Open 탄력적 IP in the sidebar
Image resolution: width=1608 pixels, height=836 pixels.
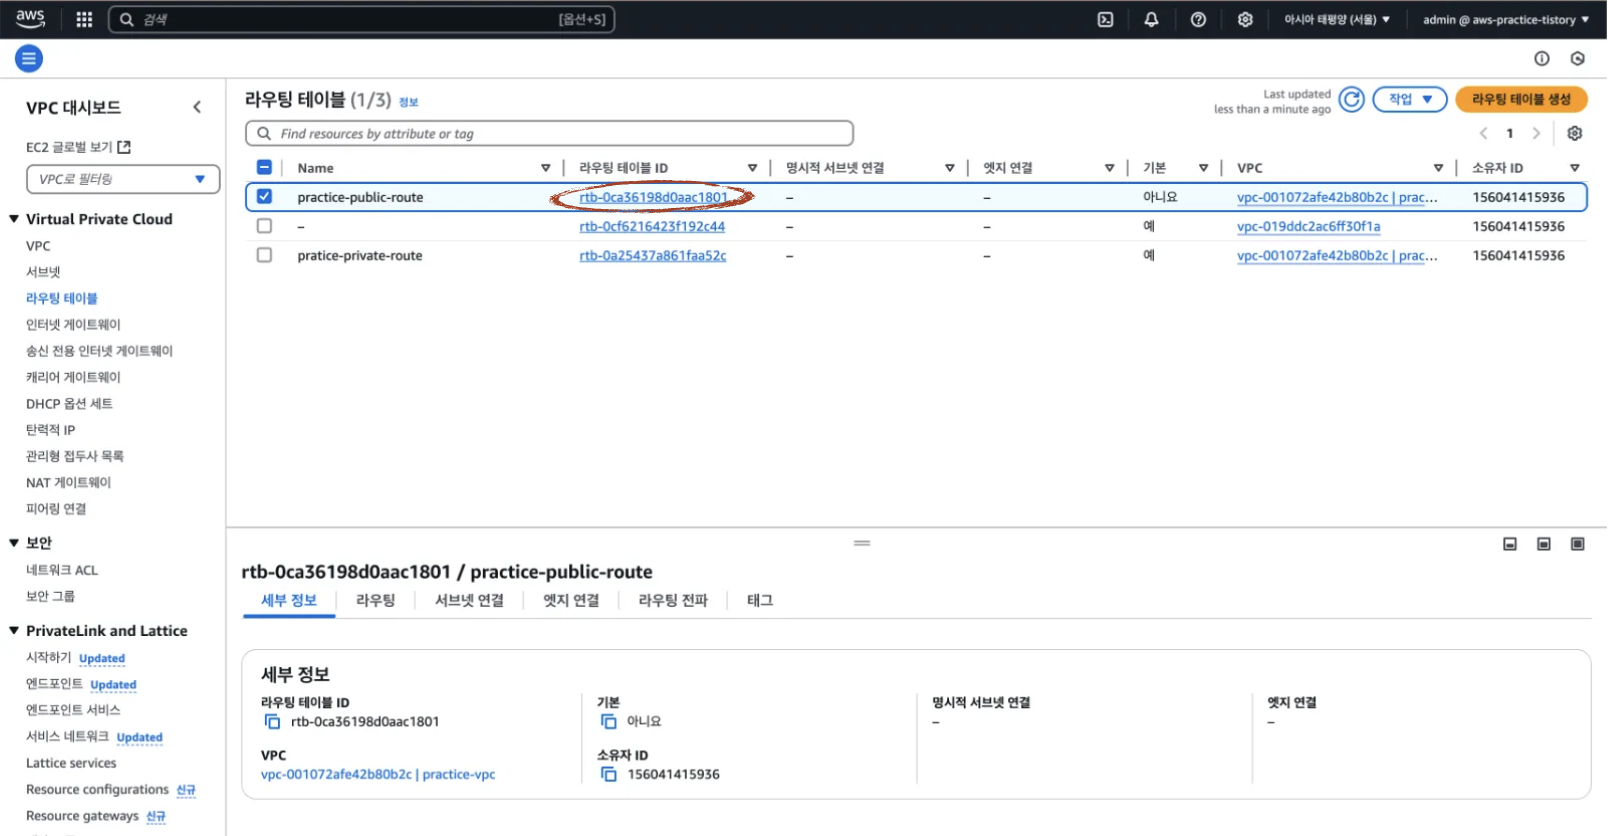pyautogui.click(x=50, y=430)
